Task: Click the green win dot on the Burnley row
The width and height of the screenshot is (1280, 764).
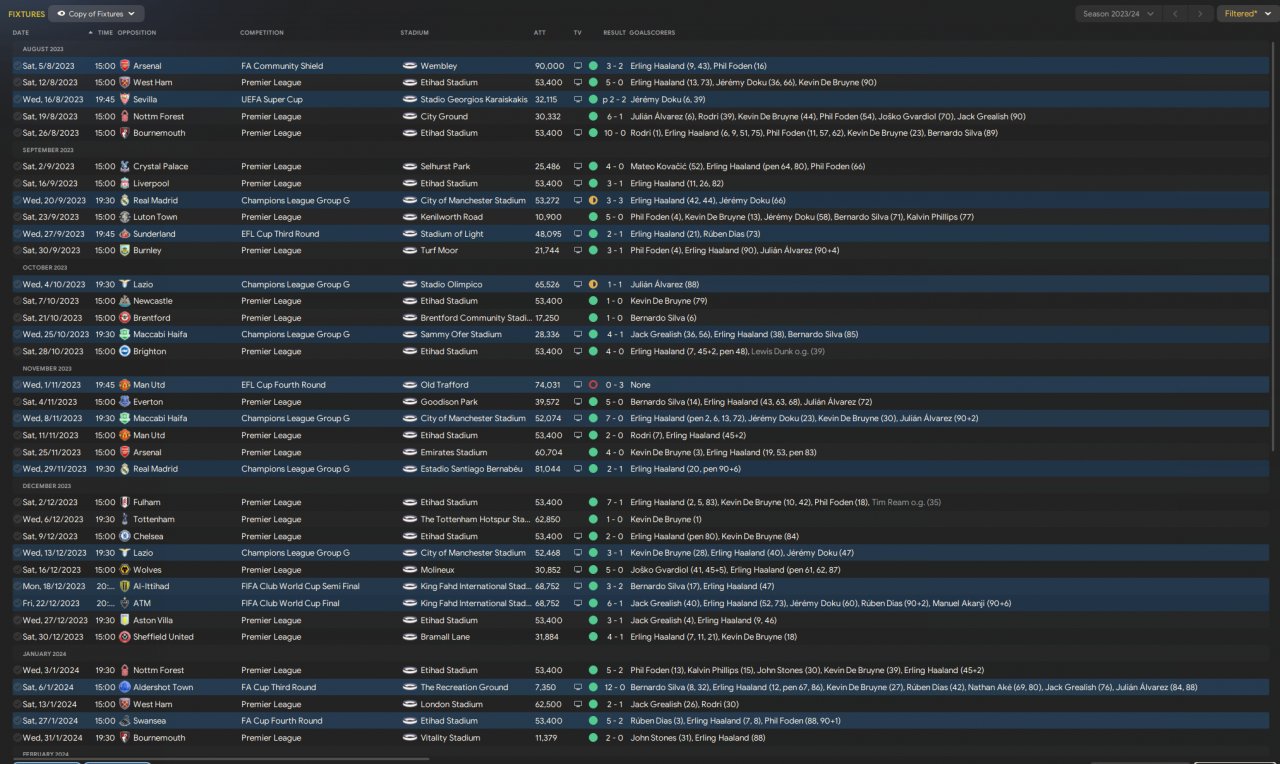Action: 593,251
